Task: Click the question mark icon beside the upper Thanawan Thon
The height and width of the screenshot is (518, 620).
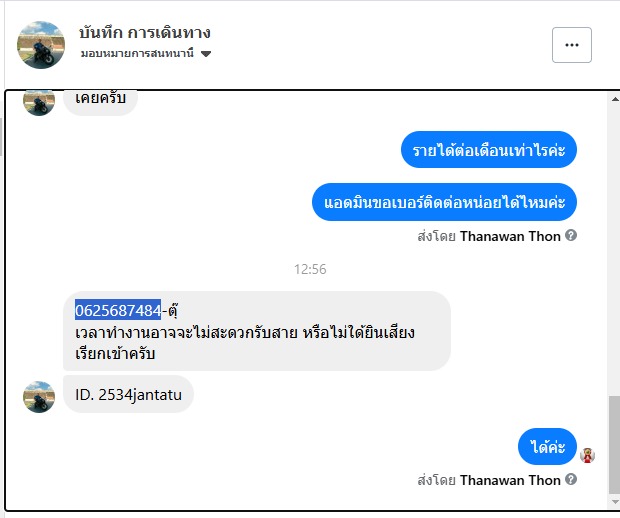Action: tap(571, 235)
